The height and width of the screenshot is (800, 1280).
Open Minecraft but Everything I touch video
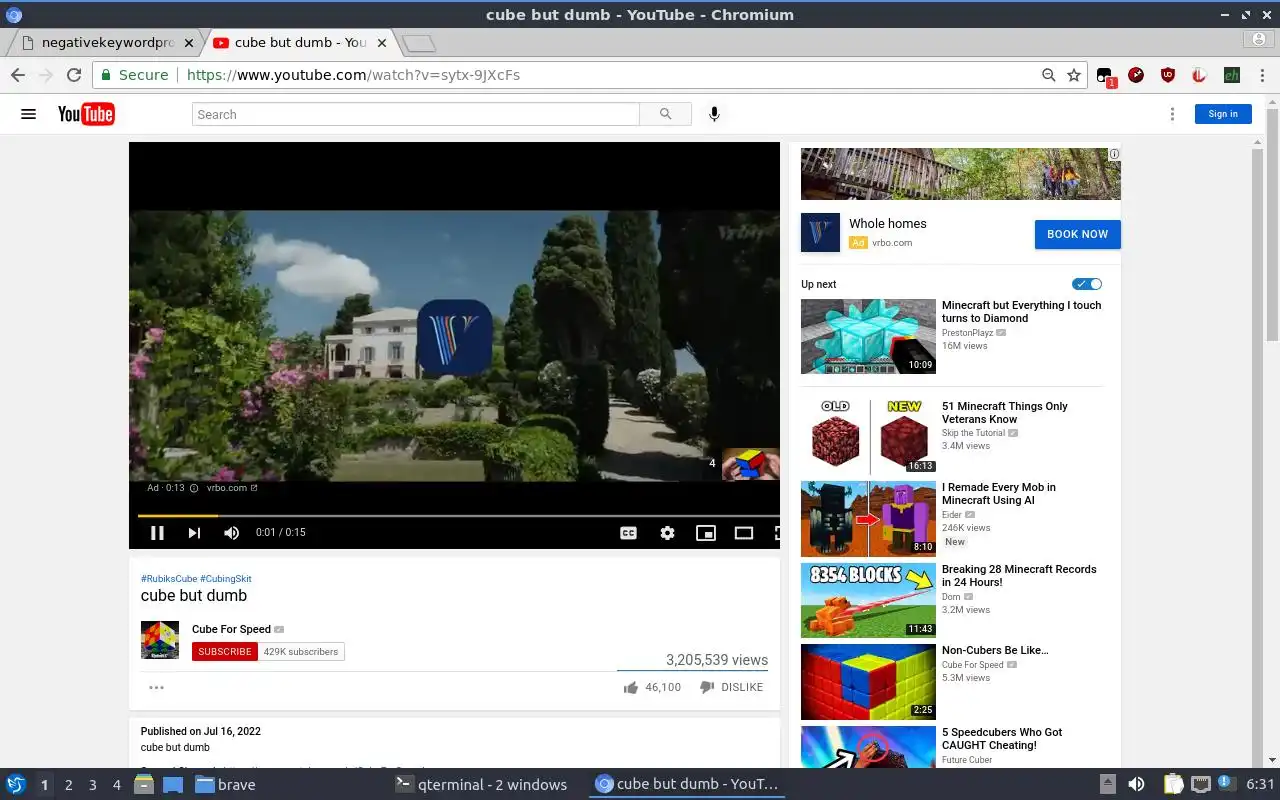1021,312
